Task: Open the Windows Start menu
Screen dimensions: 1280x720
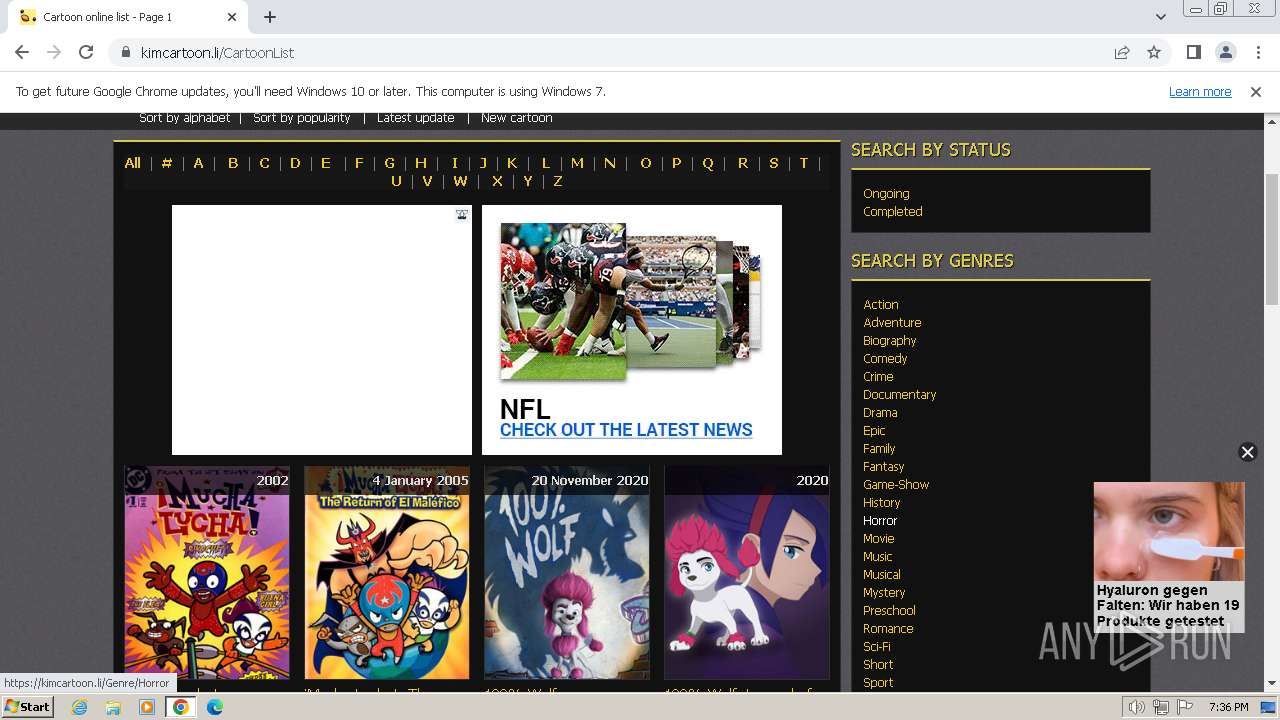Action: click(x=27, y=706)
